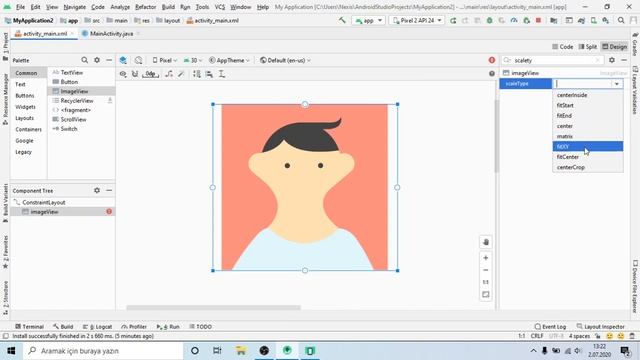640x360 pixels.
Task: Open the Terminal tool window
Action: [x=29, y=327]
